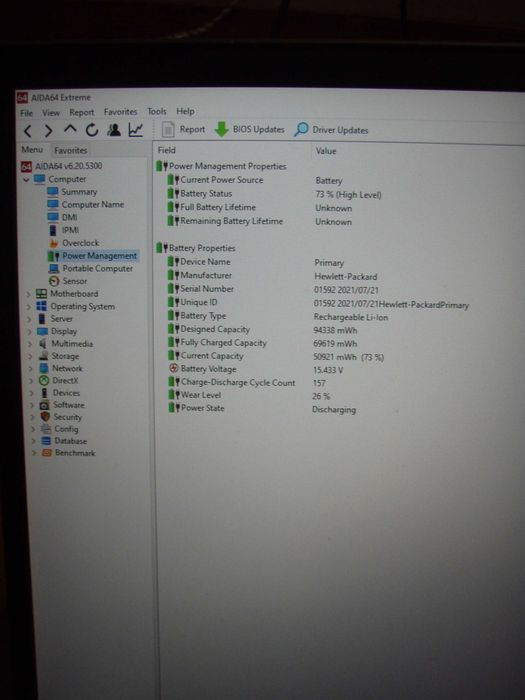
Task: Select the Remaining Battery Lifetime row
Action: [x=260, y=221]
